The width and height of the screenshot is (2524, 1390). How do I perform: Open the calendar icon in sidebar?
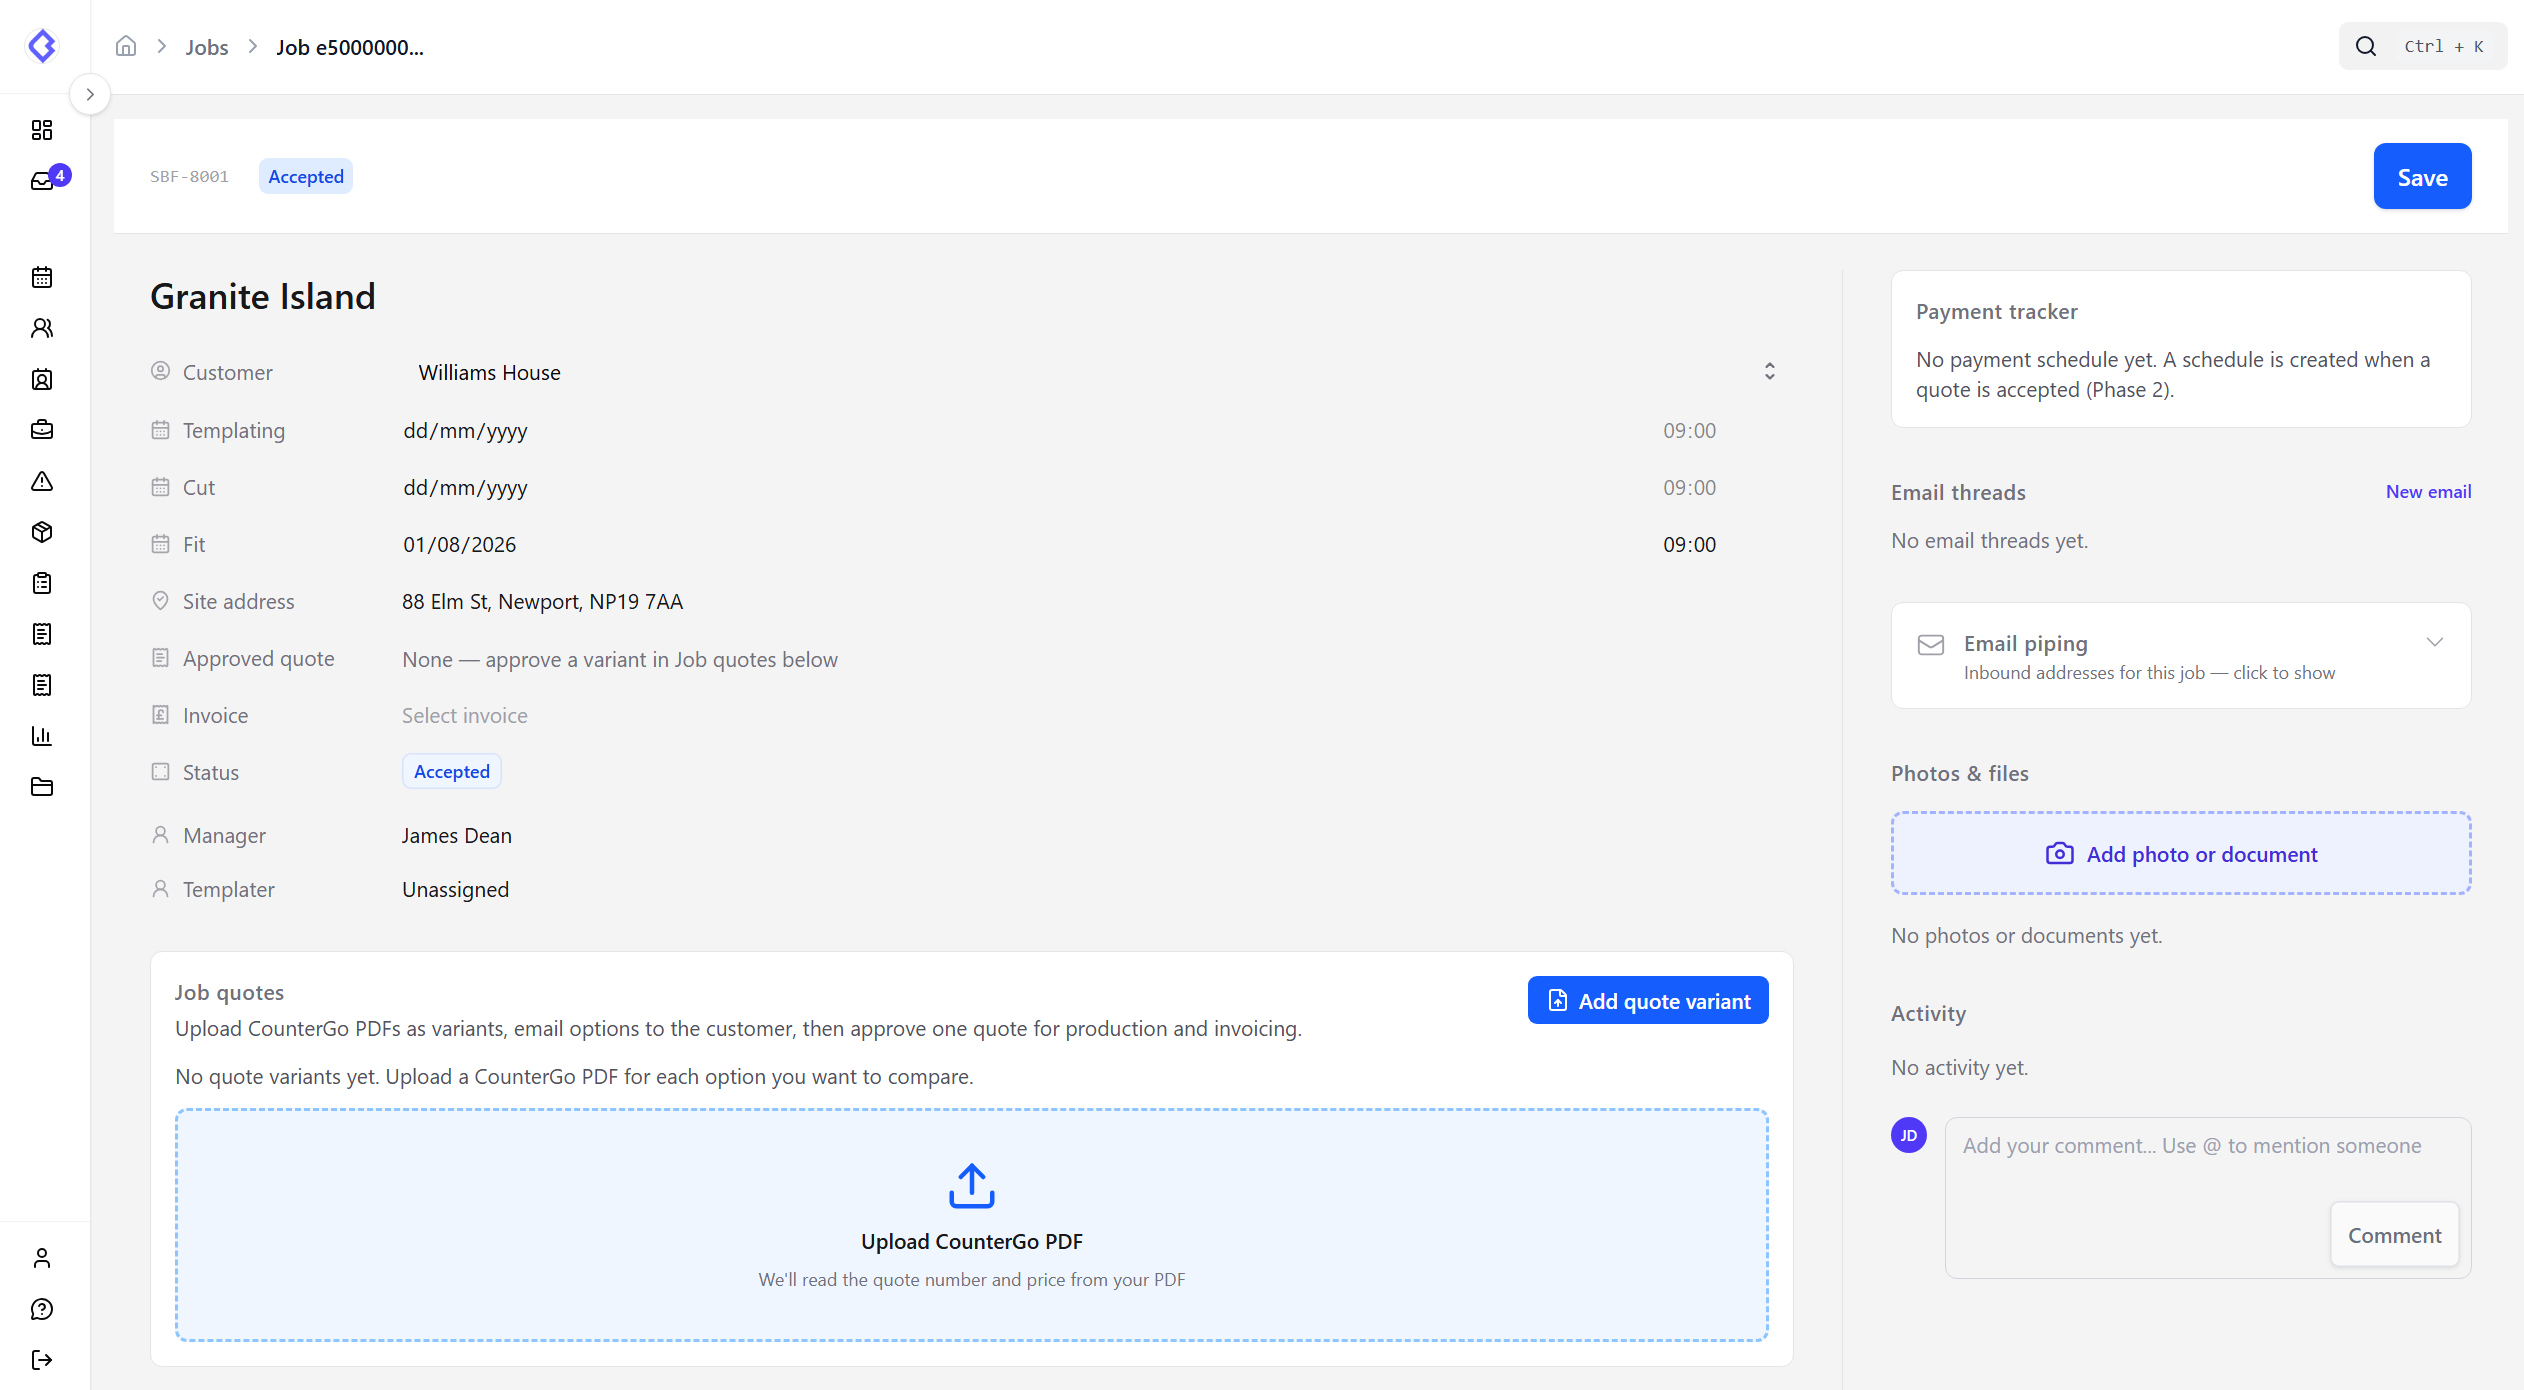click(42, 277)
